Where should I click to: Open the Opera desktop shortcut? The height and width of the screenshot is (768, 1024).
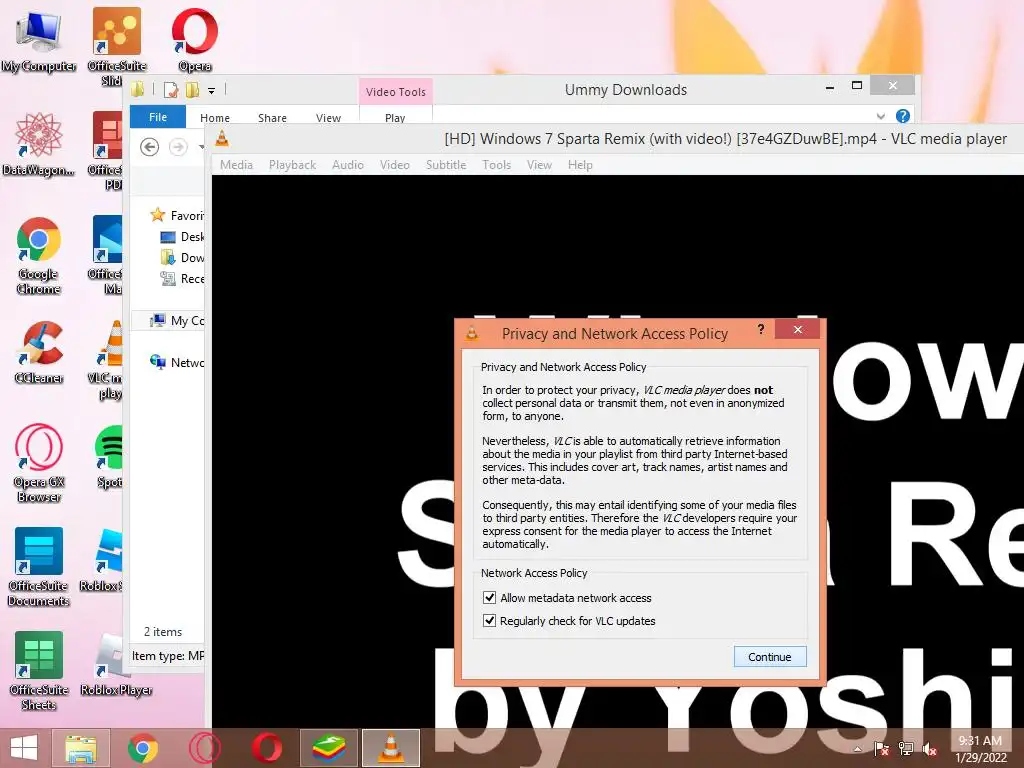coord(195,39)
